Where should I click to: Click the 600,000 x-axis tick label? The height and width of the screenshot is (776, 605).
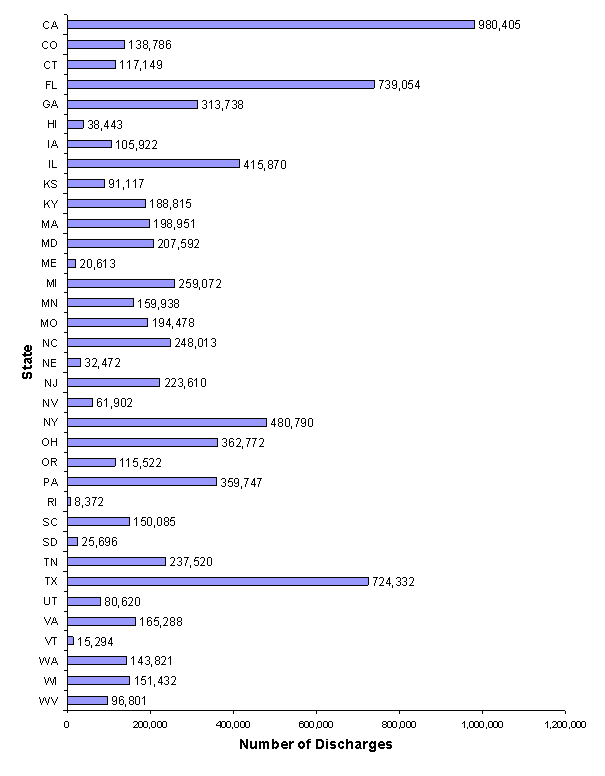click(316, 723)
